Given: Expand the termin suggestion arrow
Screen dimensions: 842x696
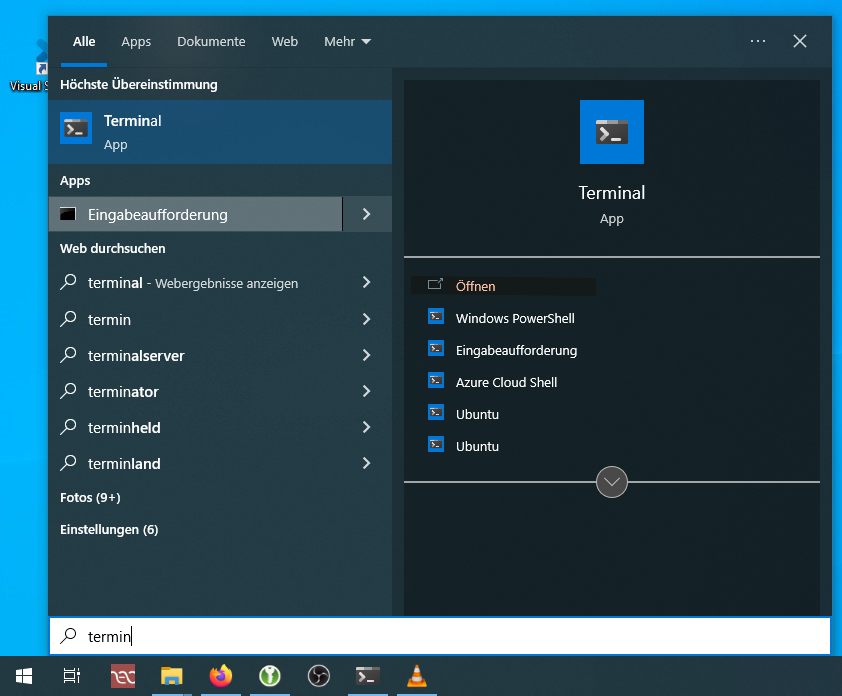Looking at the screenshot, I should click(367, 320).
